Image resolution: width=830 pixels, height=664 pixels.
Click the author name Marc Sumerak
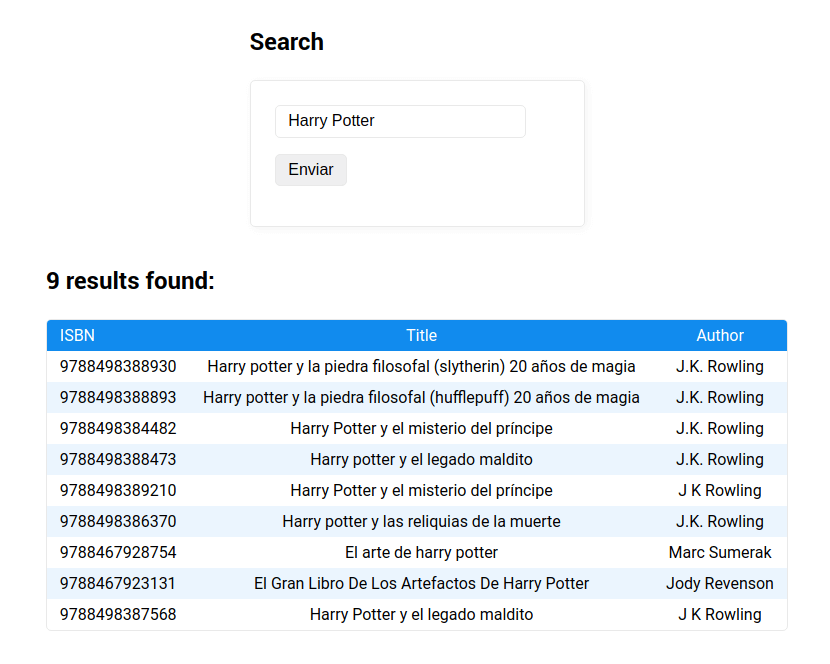720,552
